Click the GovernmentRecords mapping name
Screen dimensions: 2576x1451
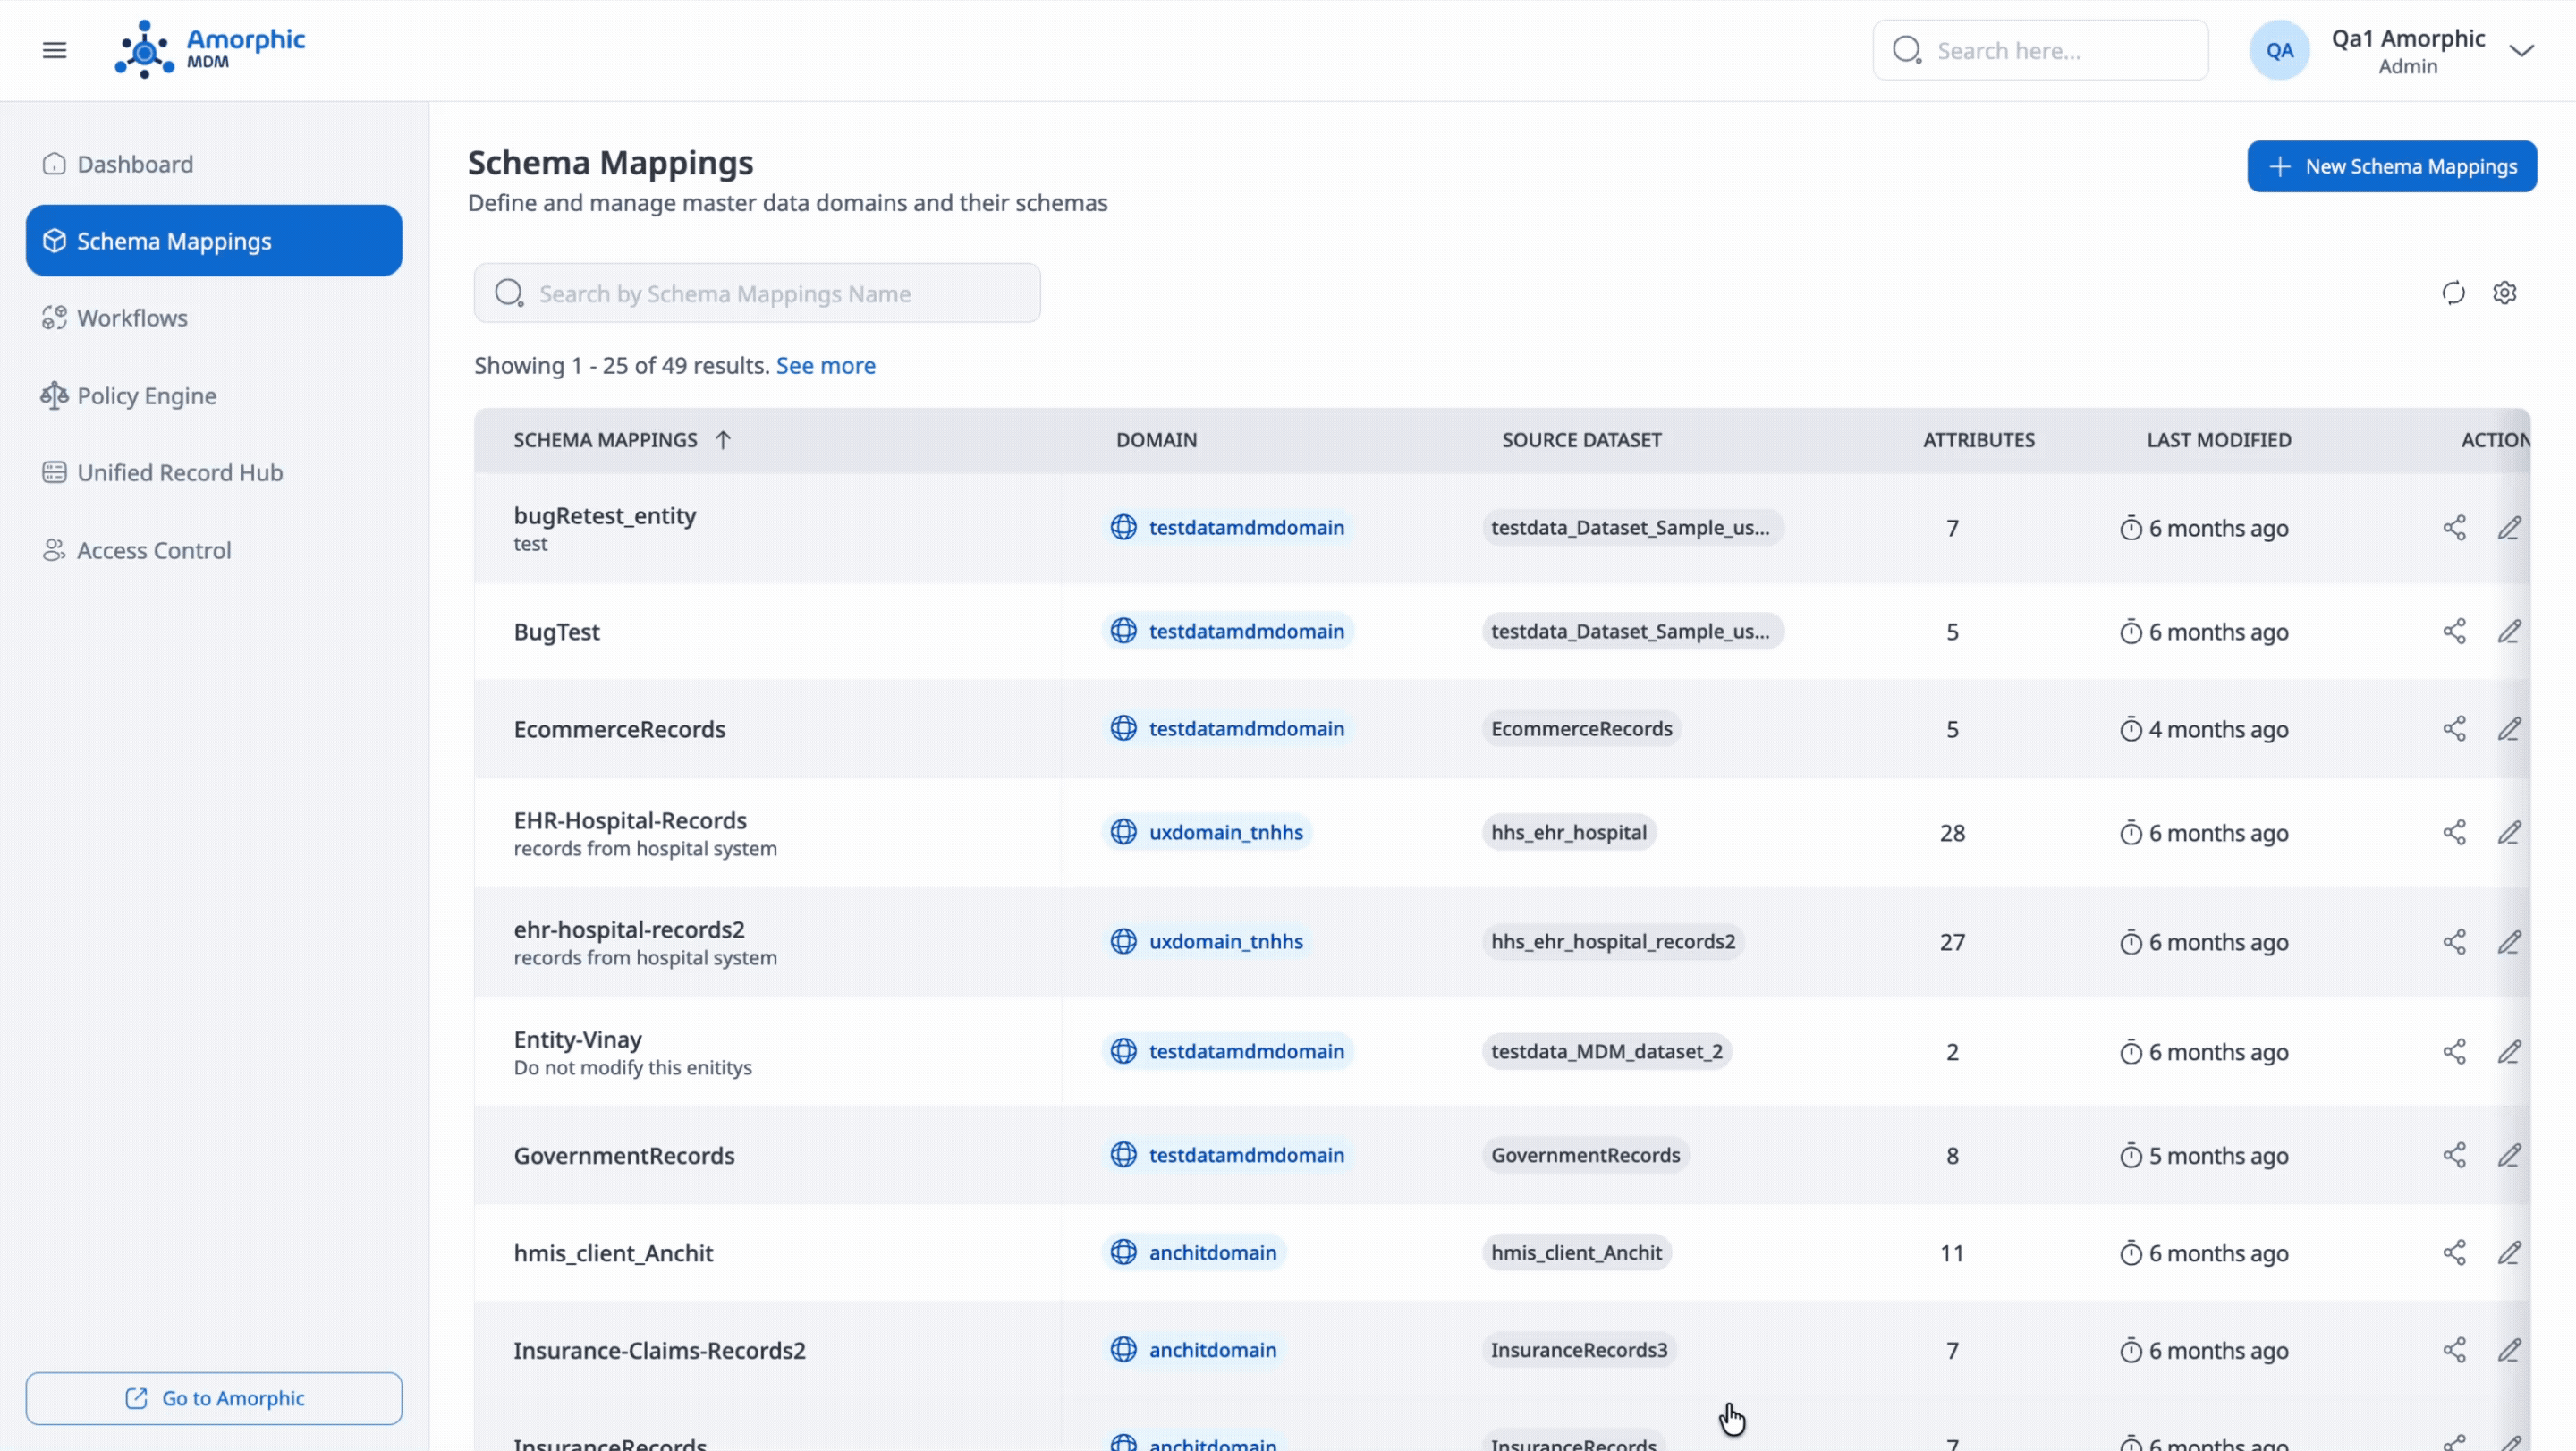tap(624, 1155)
